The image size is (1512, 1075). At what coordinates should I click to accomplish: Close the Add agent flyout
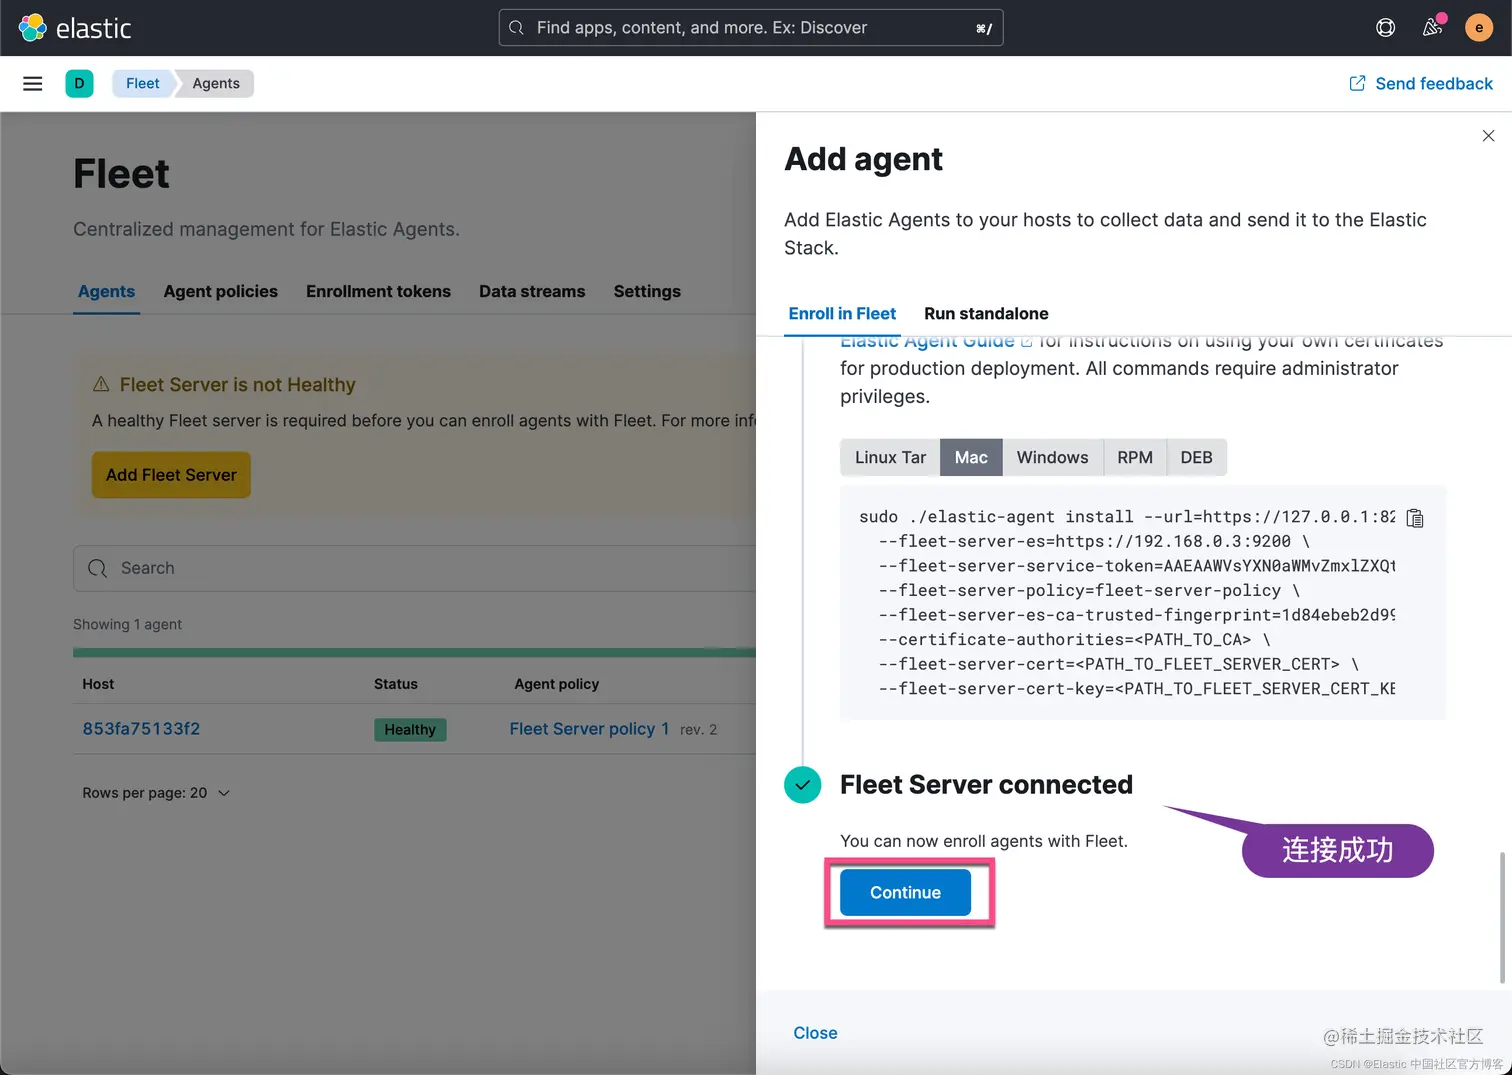[x=1488, y=136]
